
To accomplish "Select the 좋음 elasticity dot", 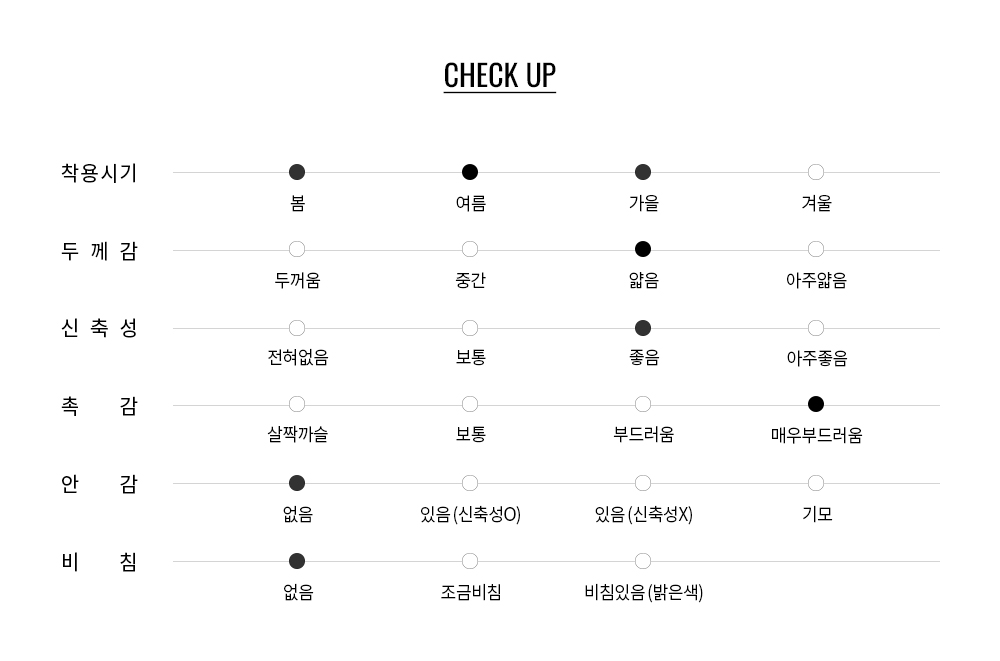I will [643, 328].
